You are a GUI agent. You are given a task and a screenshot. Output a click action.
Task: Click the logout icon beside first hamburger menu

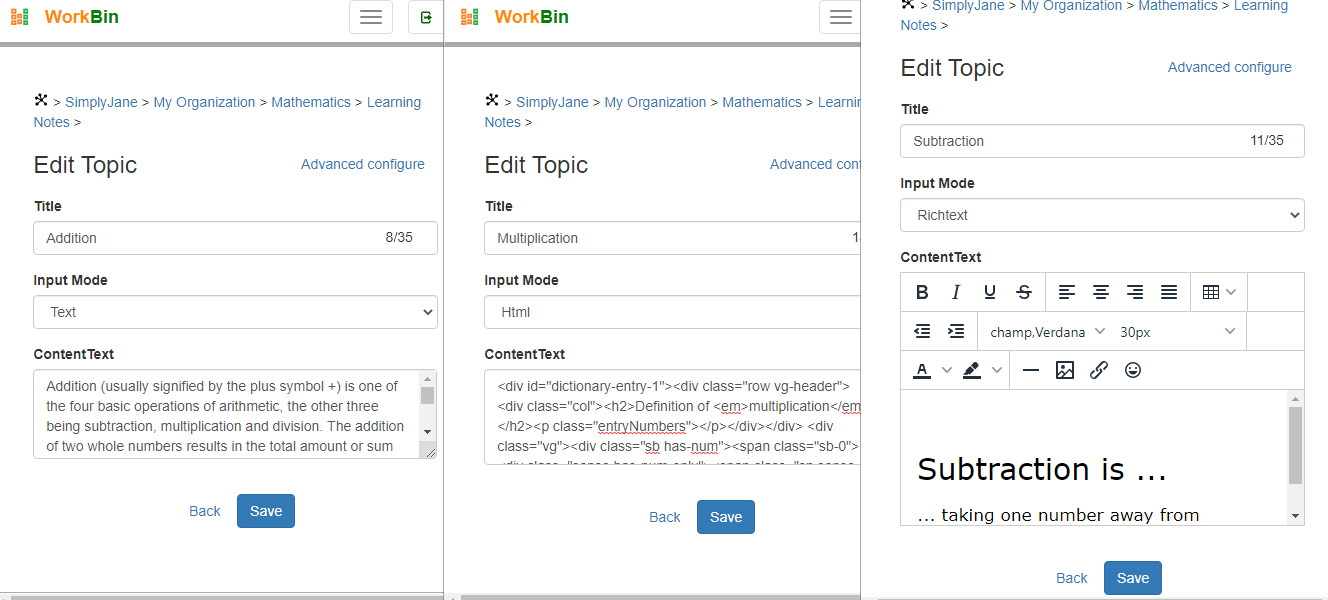tap(426, 17)
